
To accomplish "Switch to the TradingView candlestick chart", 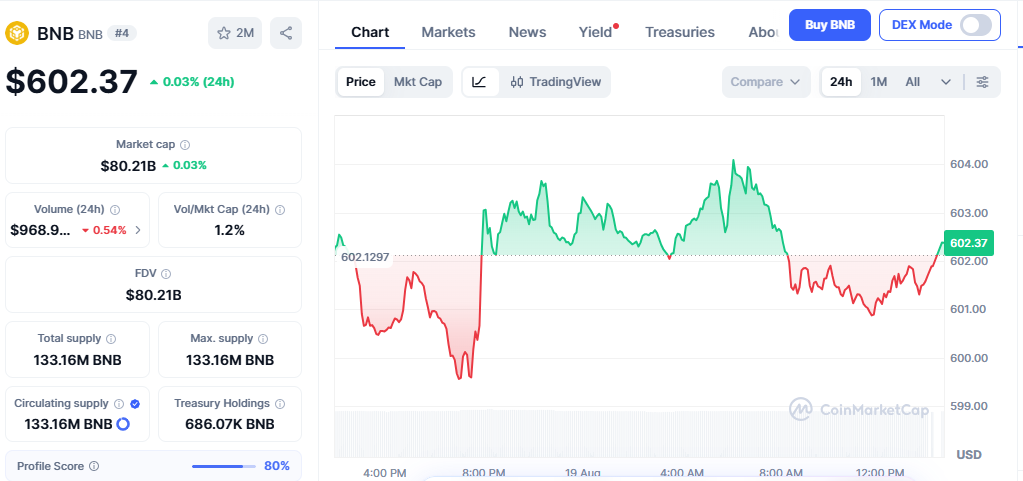I will [556, 82].
